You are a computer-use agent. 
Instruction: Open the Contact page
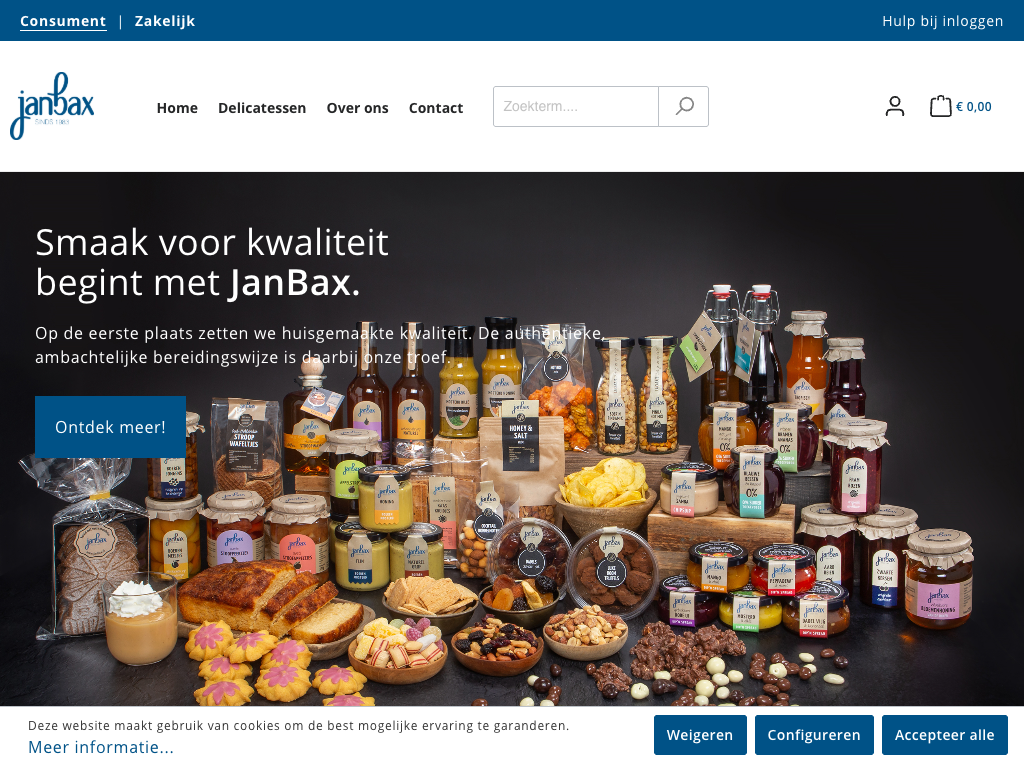(x=436, y=108)
